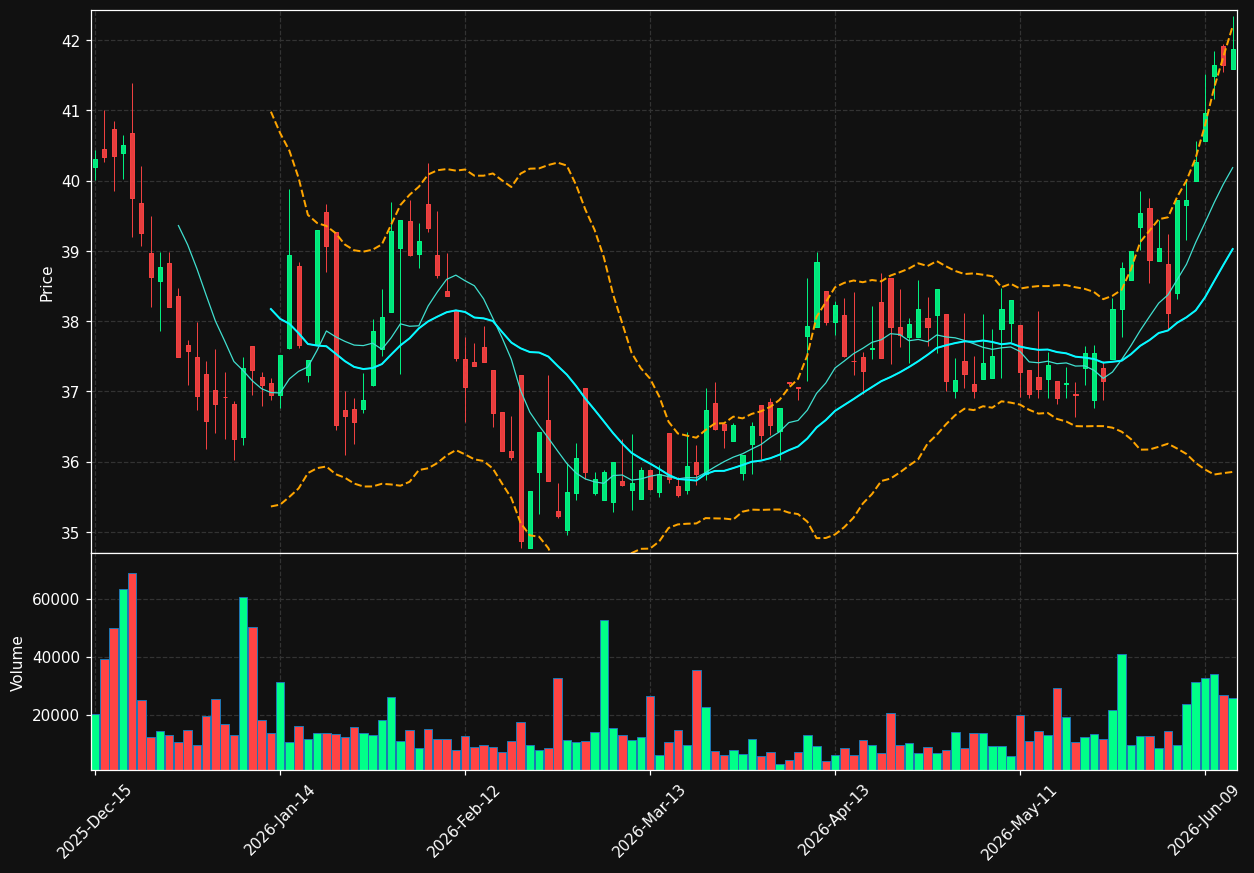Click the tall green volume bar above 50000 in March
Image resolution: width=1254 pixels, height=873 pixels.
coord(604,695)
